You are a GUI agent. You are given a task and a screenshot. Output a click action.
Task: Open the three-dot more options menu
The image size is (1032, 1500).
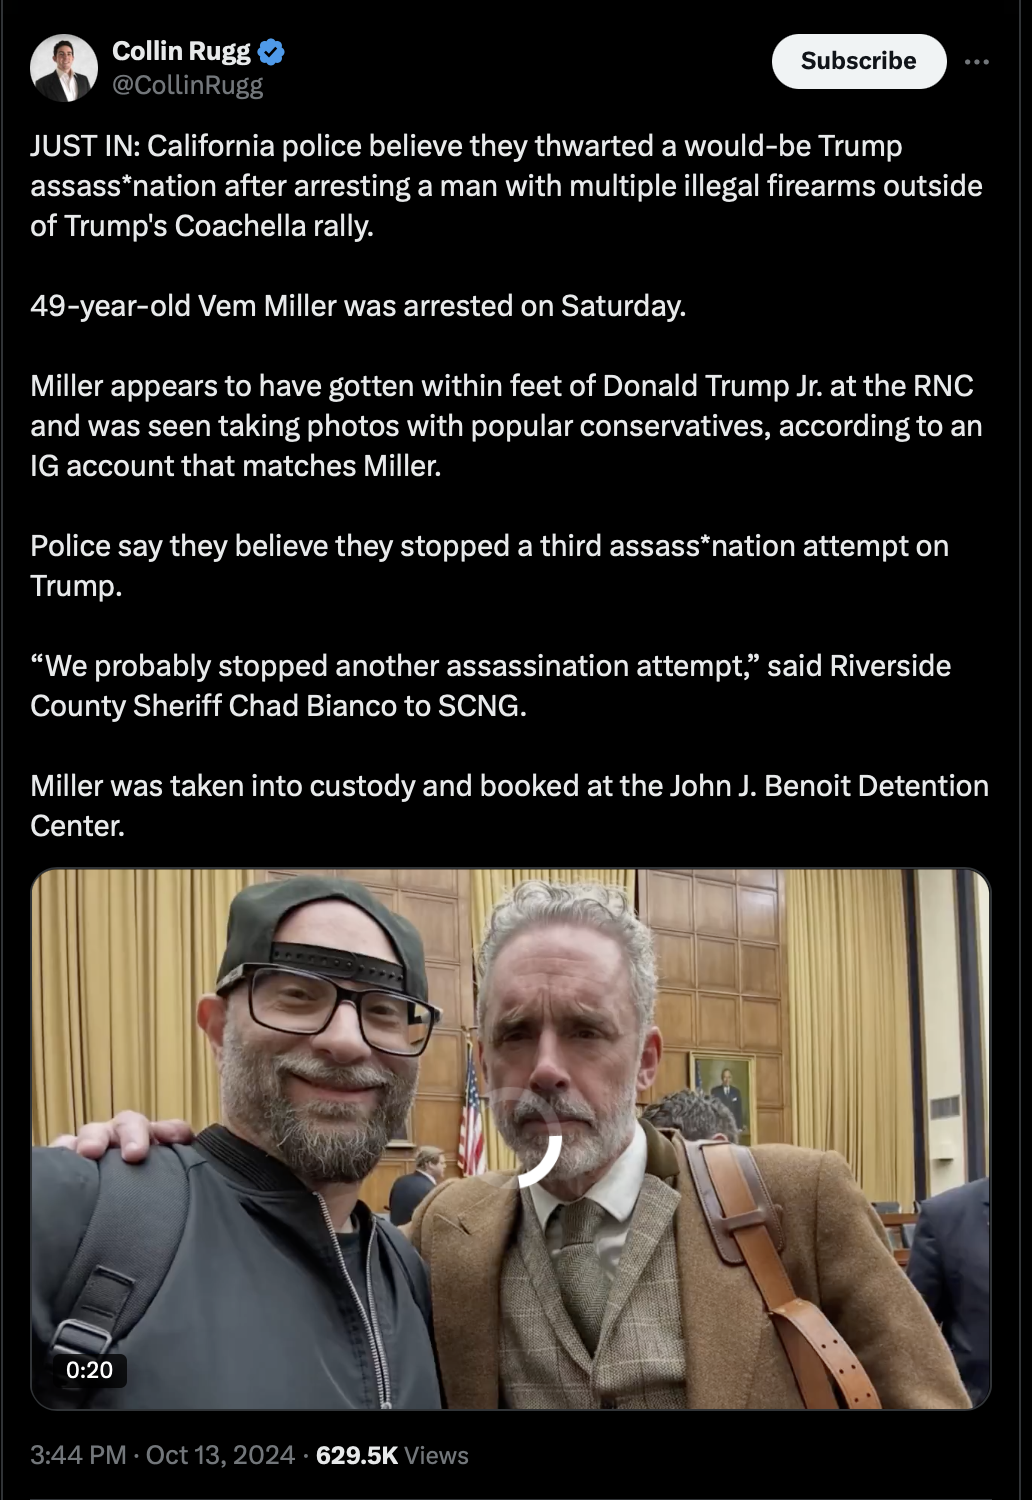[x=977, y=62]
